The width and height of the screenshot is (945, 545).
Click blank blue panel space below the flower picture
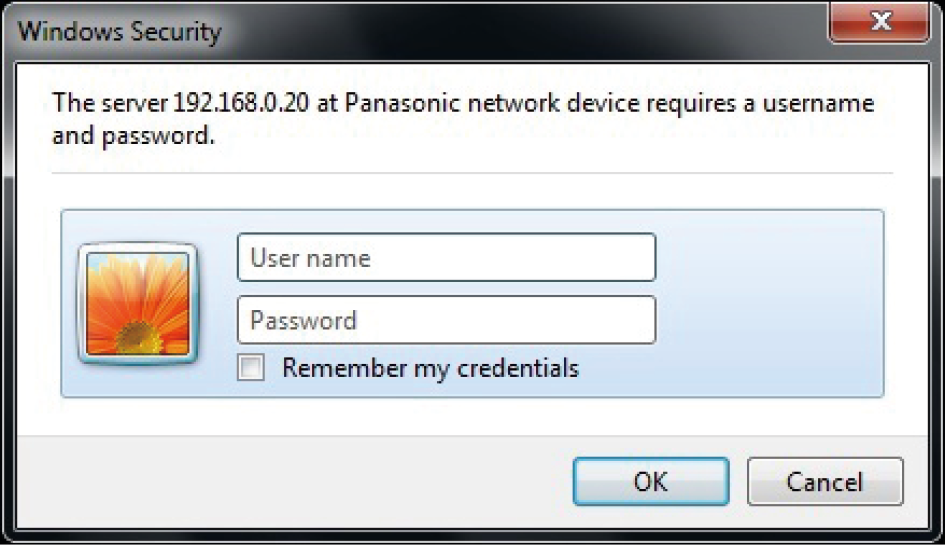(x=138, y=382)
